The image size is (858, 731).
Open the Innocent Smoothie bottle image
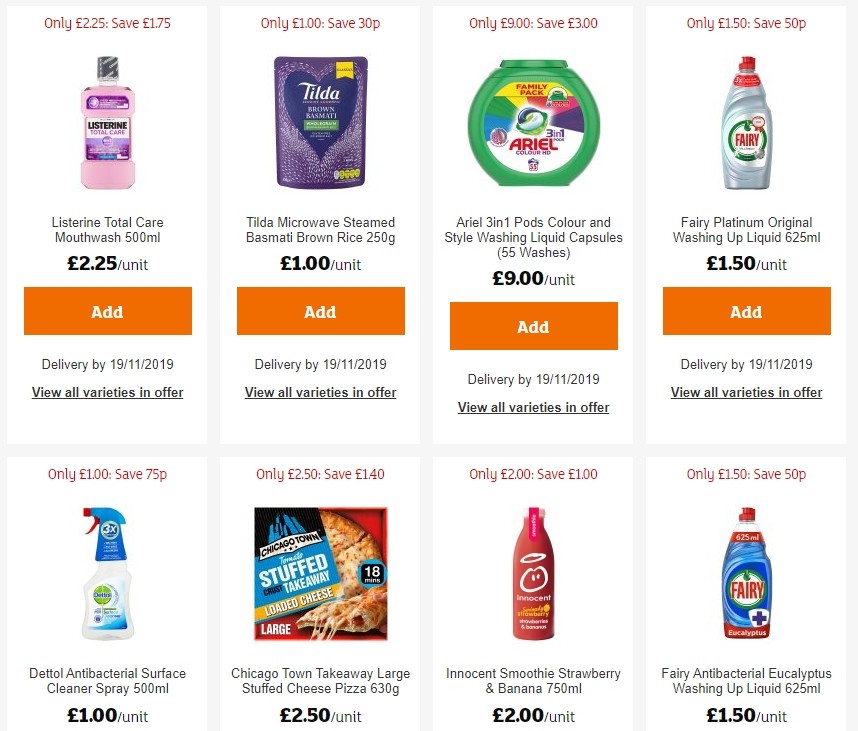533,573
